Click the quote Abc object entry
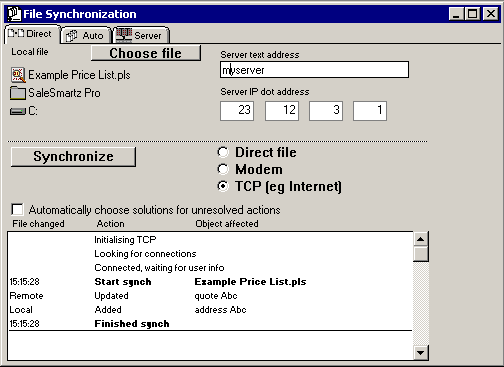 [x=216, y=296]
